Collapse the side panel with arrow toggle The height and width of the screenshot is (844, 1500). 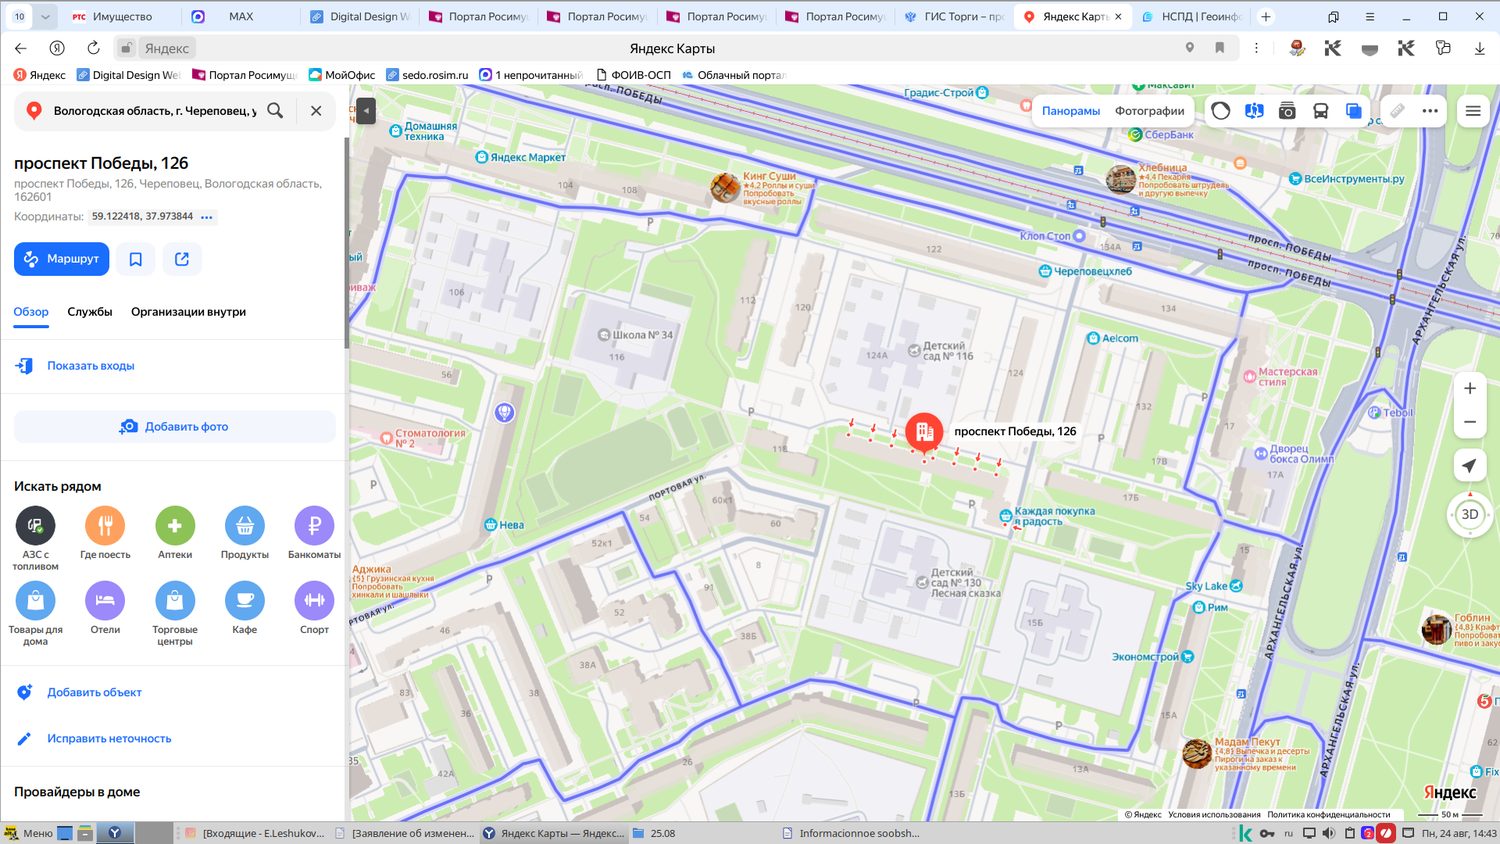coord(366,110)
